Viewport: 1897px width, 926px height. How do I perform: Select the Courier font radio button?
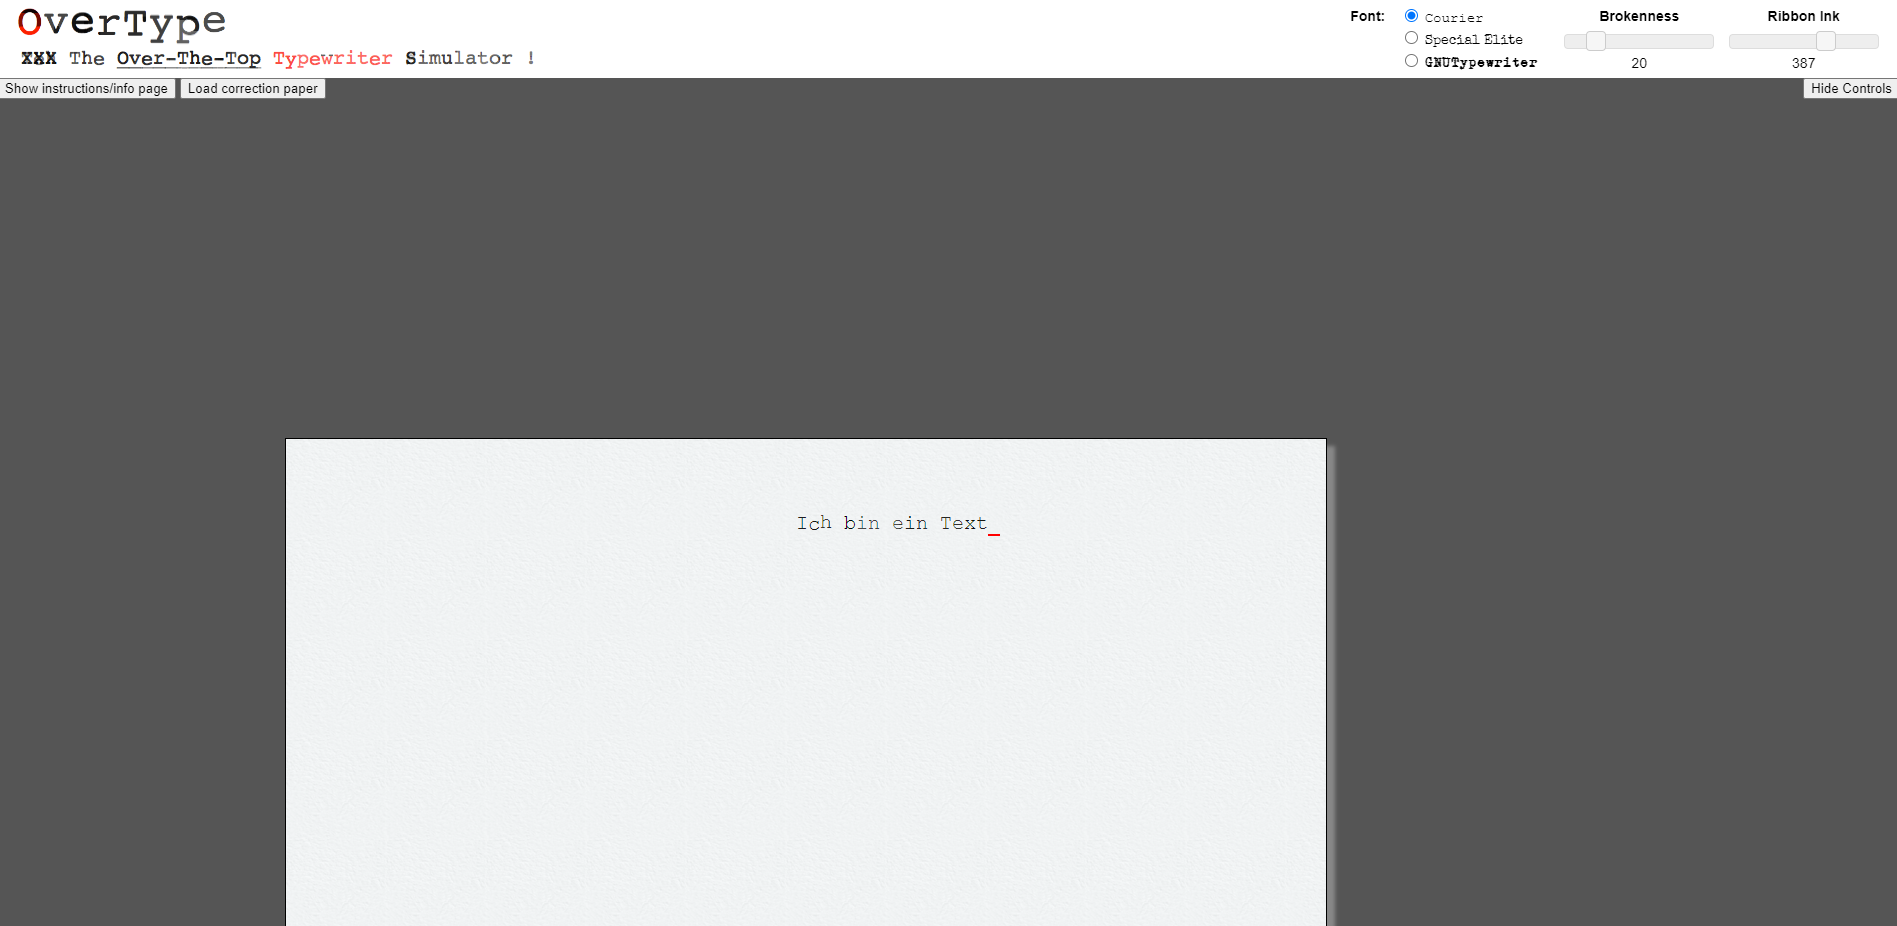[x=1411, y=15]
